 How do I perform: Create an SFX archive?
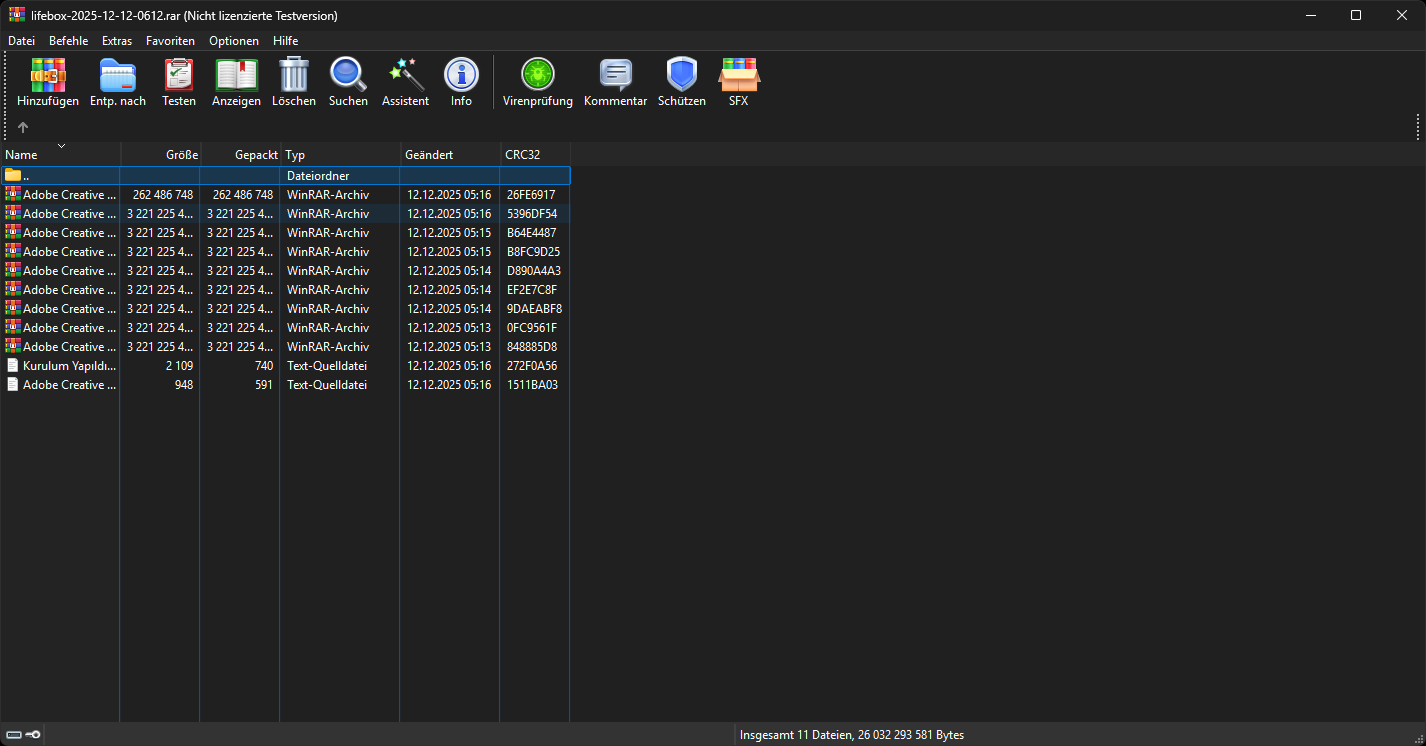[739, 82]
